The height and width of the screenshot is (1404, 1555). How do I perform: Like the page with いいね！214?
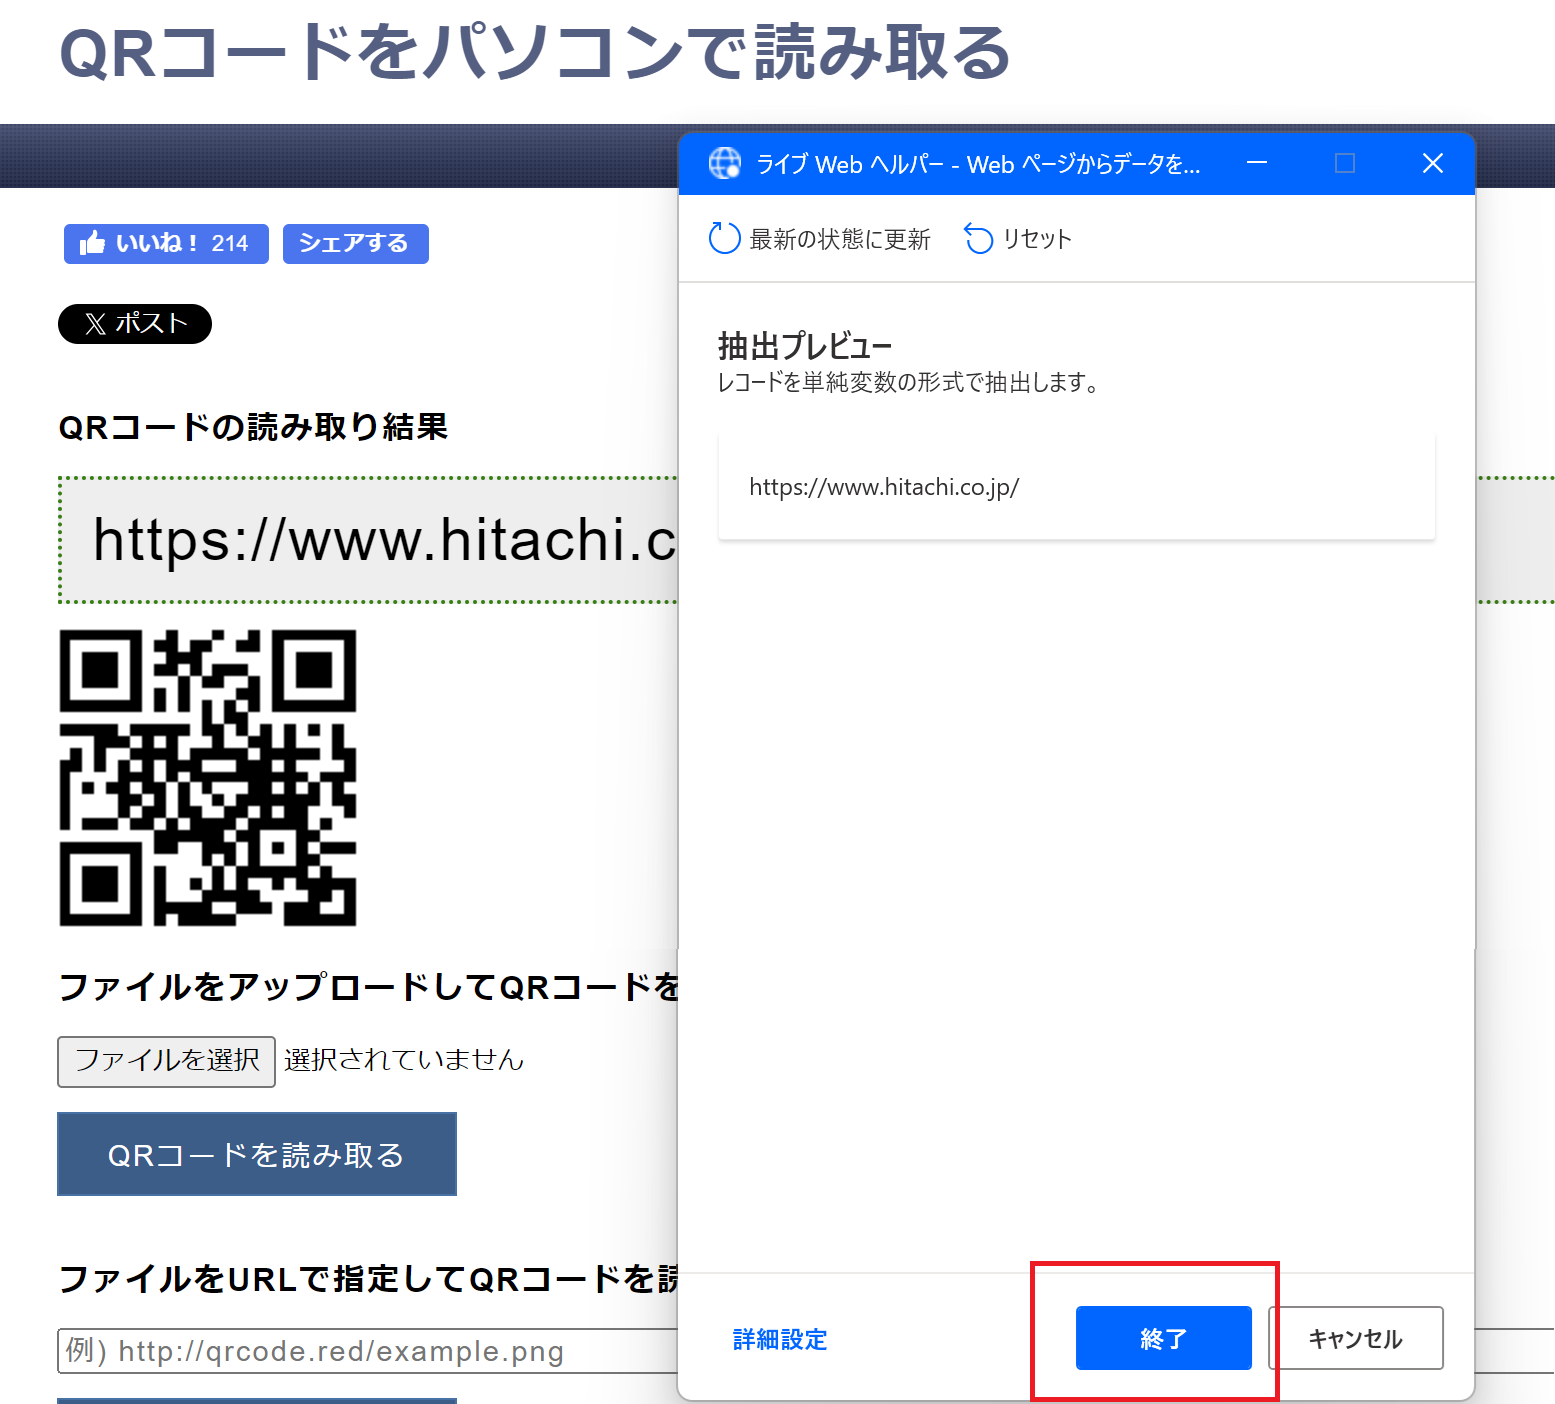(165, 243)
